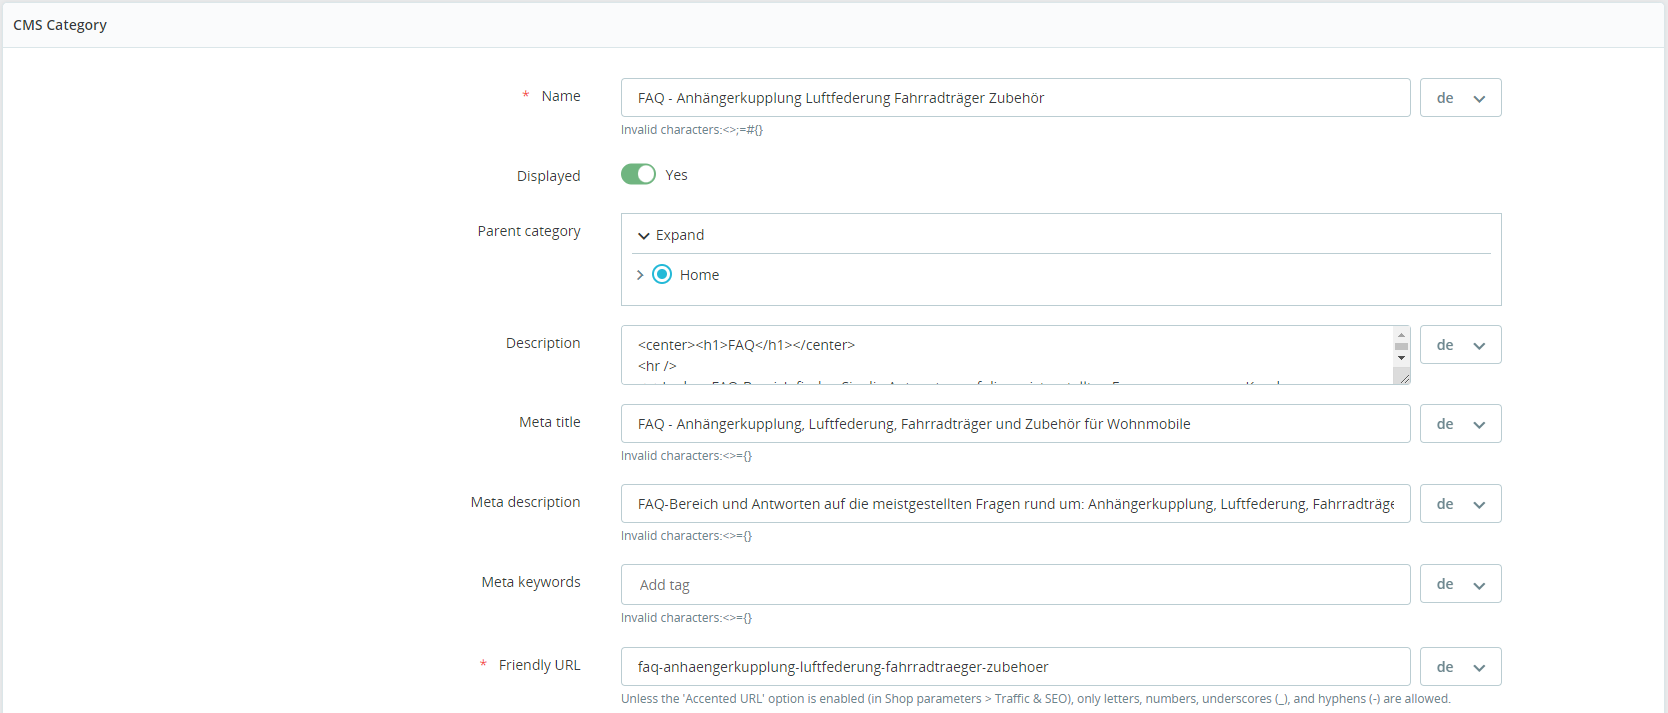The width and height of the screenshot is (1668, 713).
Task: Select the Home radio button
Action: pyautogui.click(x=662, y=274)
